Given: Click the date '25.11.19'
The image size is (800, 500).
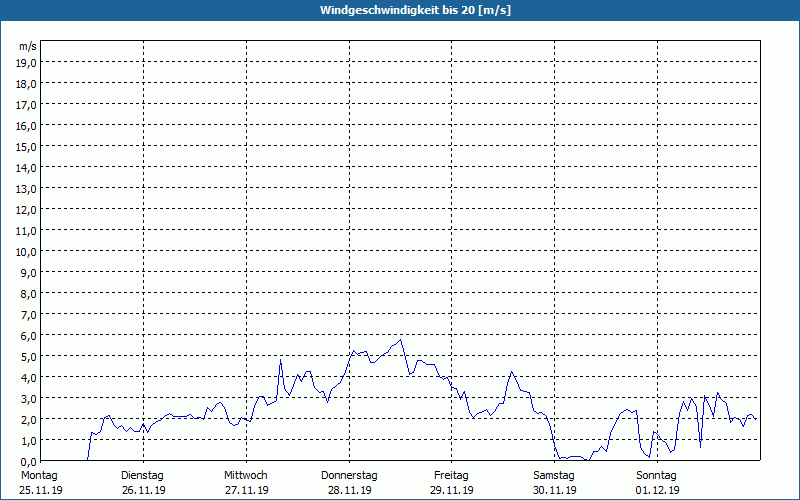Looking at the screenshot, I should point(41,490).
